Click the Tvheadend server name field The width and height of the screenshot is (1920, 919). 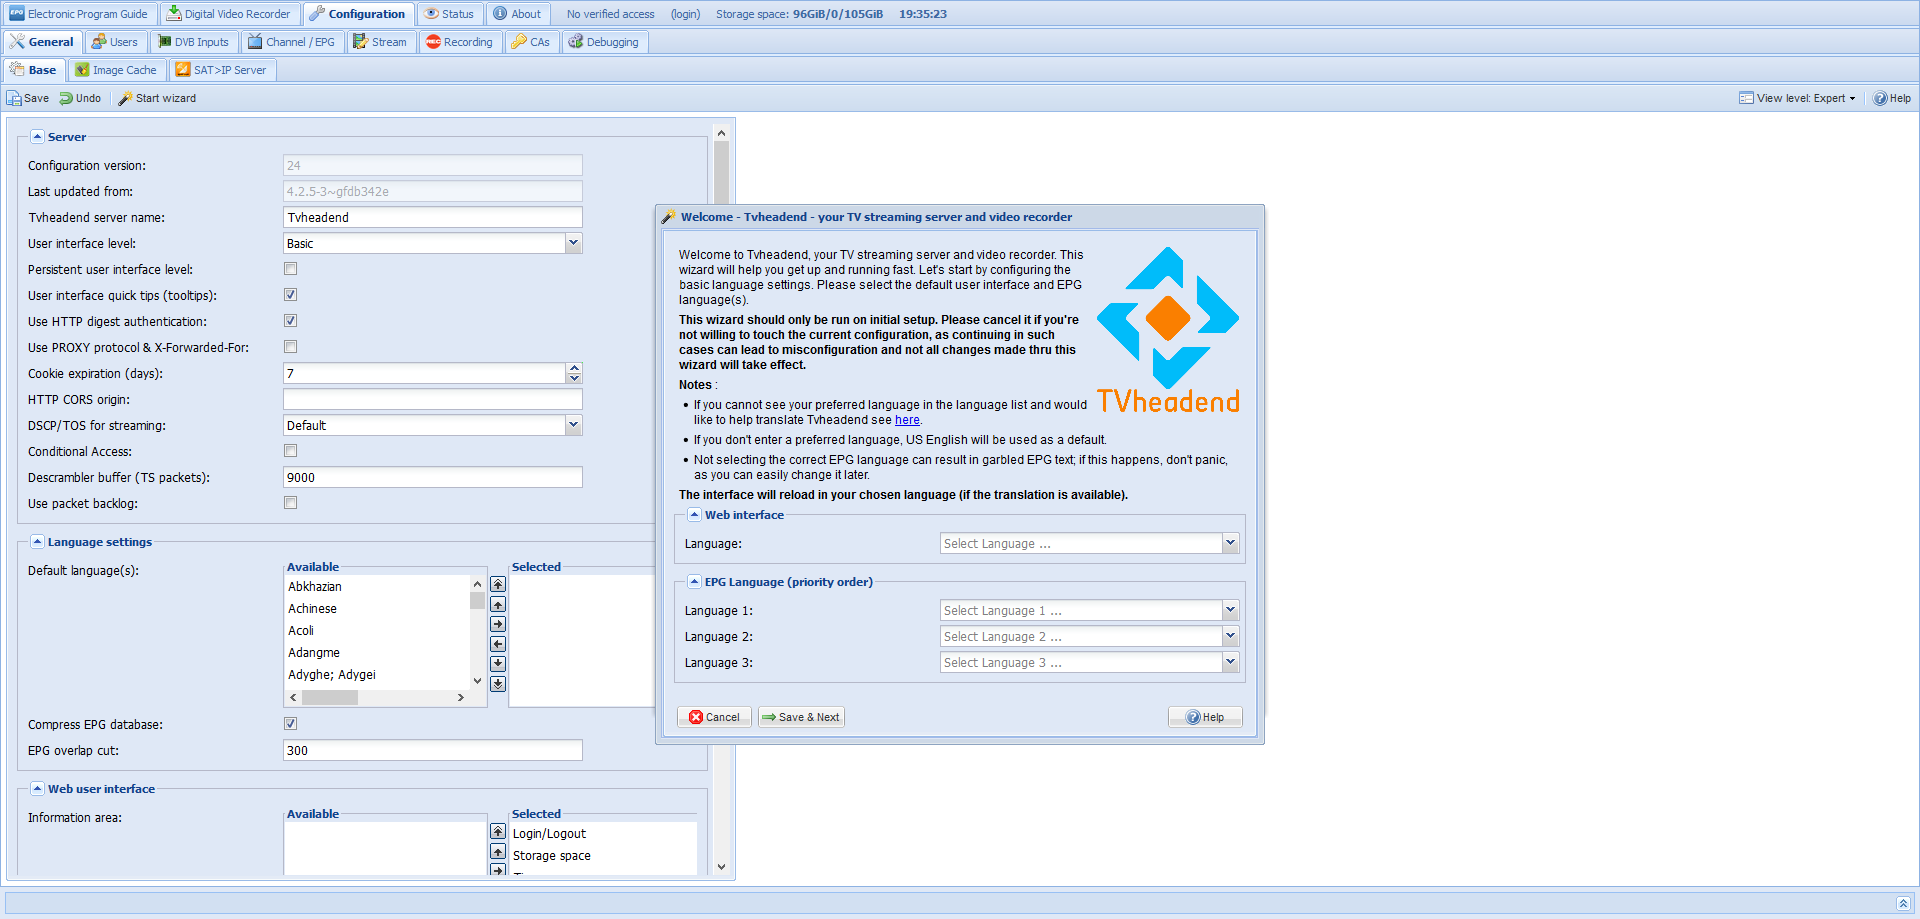(x=433, y=217)
